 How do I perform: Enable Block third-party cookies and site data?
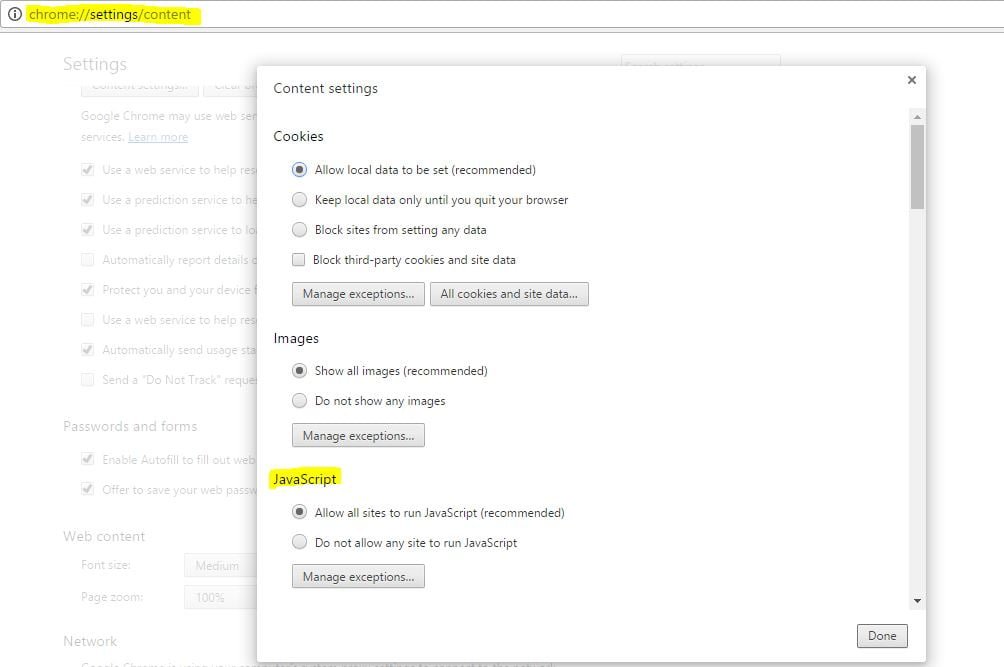[298, 259]
